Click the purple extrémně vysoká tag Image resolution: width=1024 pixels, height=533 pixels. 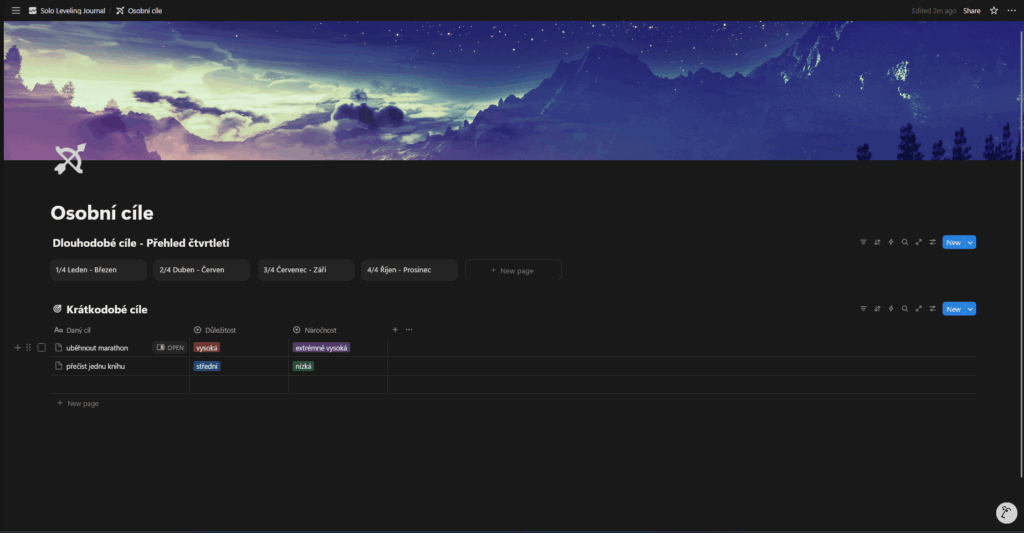point(321,348)
